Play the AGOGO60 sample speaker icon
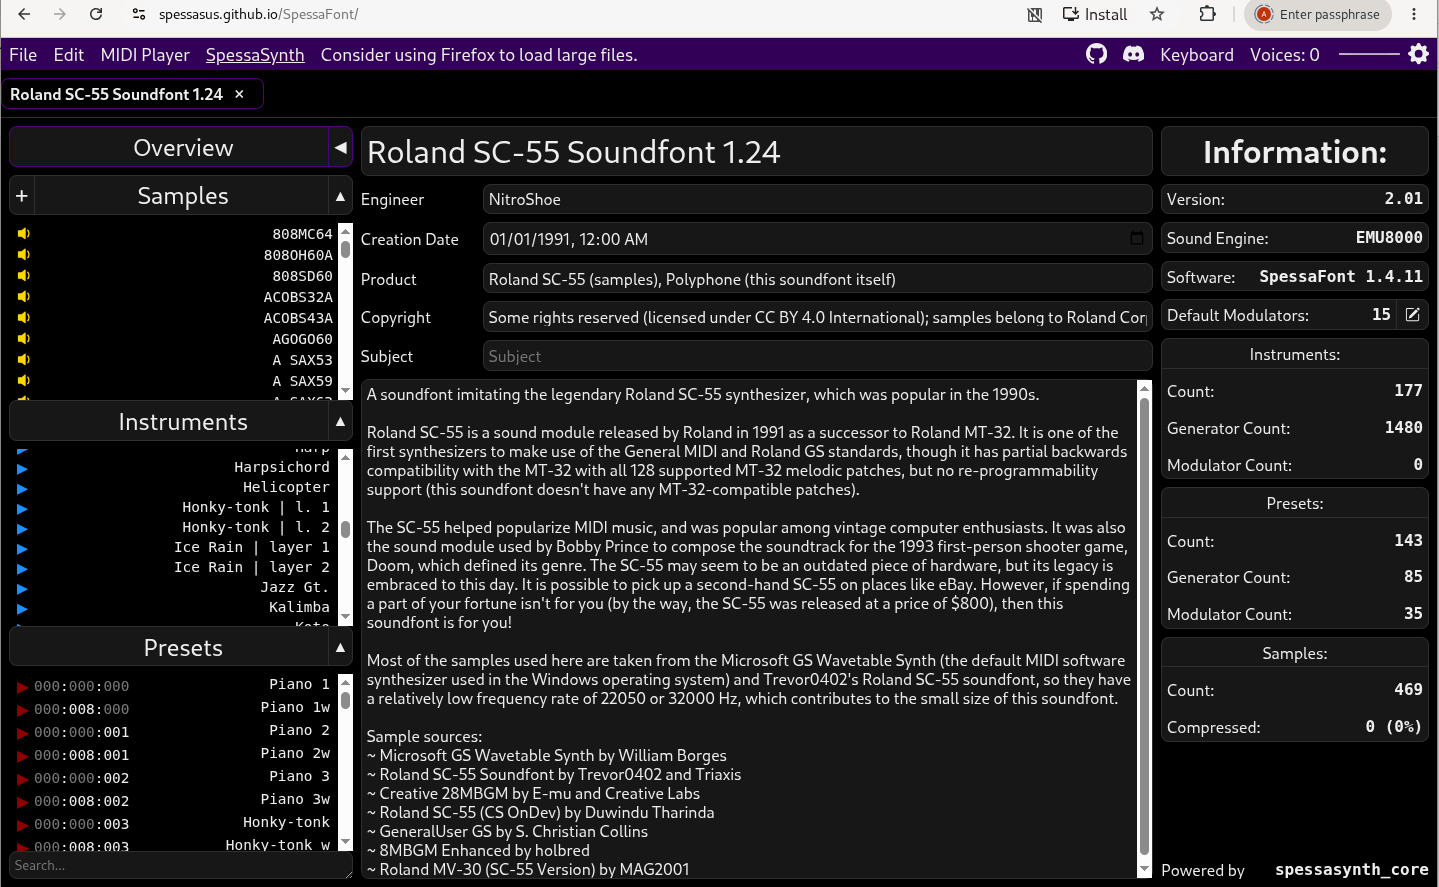 [24, 339]
